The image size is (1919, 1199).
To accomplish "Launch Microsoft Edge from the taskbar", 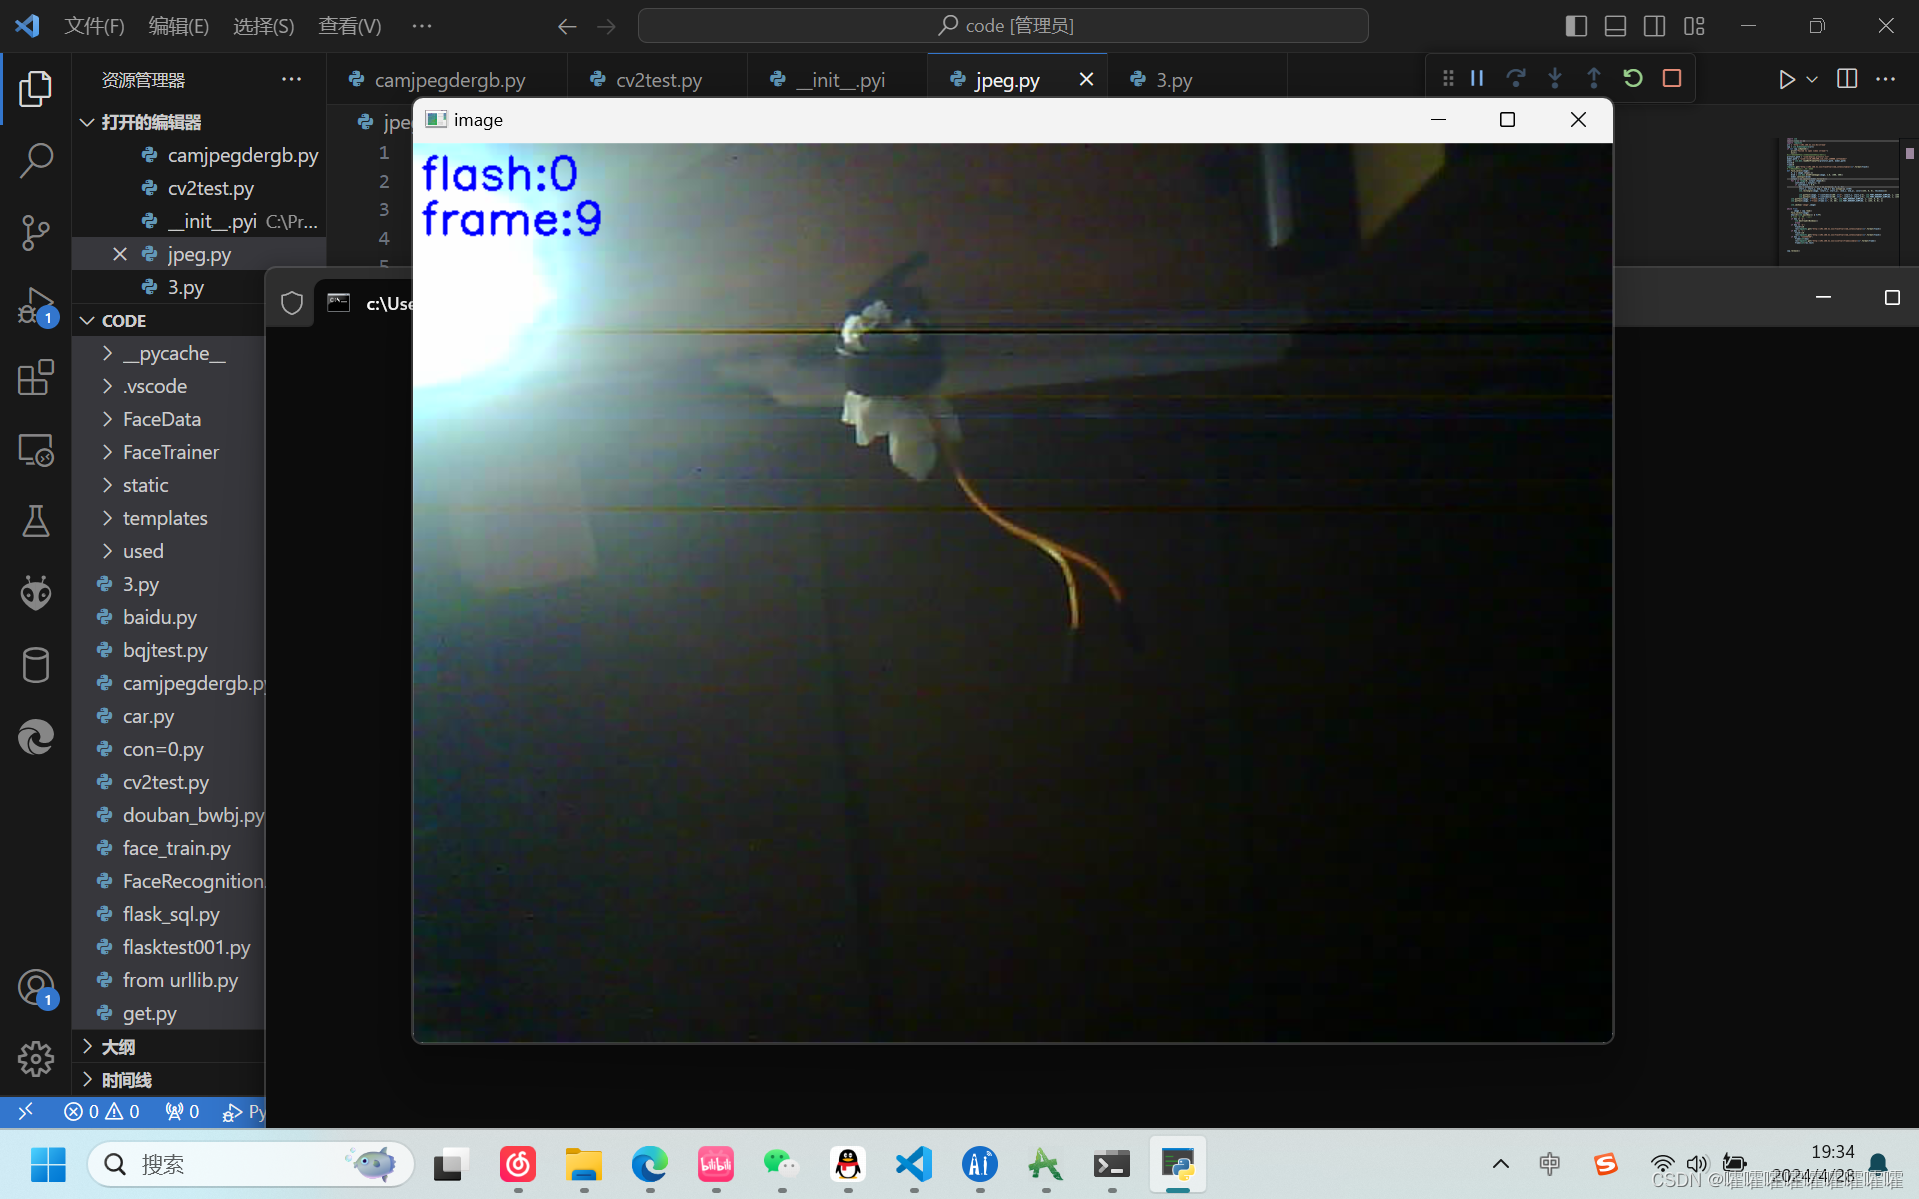I will [649, 1164].
